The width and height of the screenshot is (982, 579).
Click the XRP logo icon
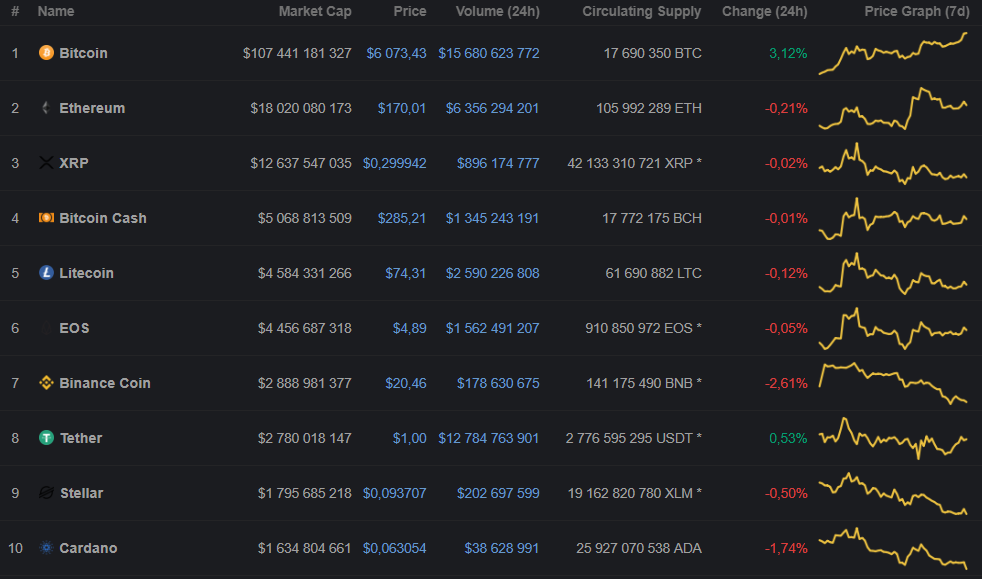tap(46, 163)
